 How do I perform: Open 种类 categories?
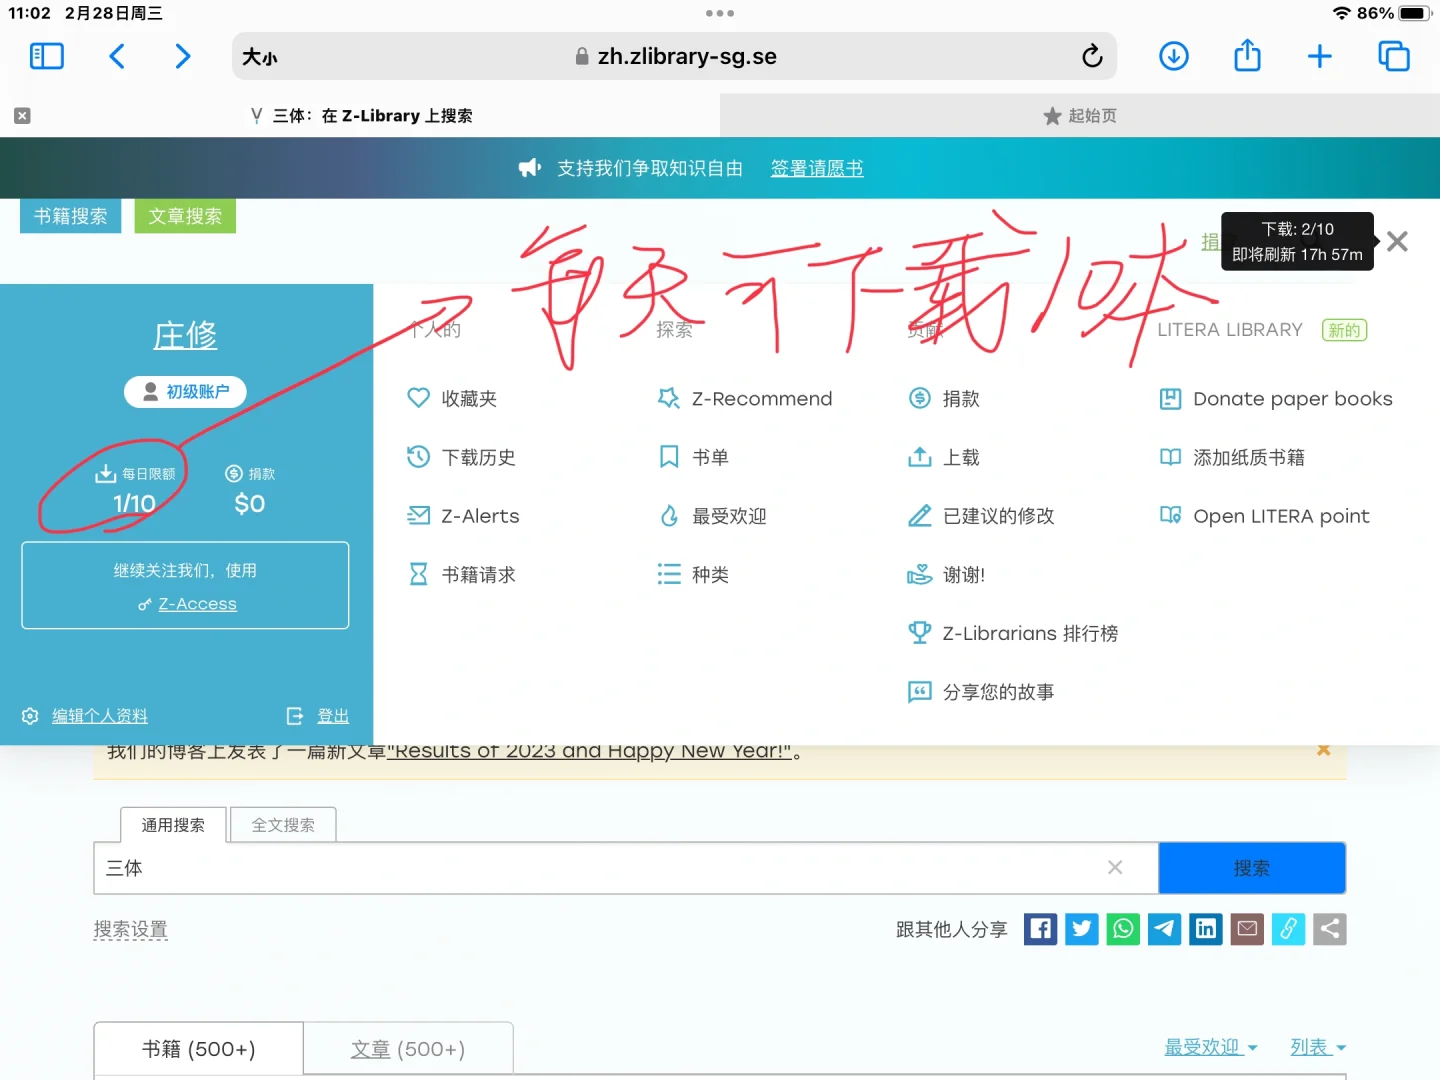692,575
